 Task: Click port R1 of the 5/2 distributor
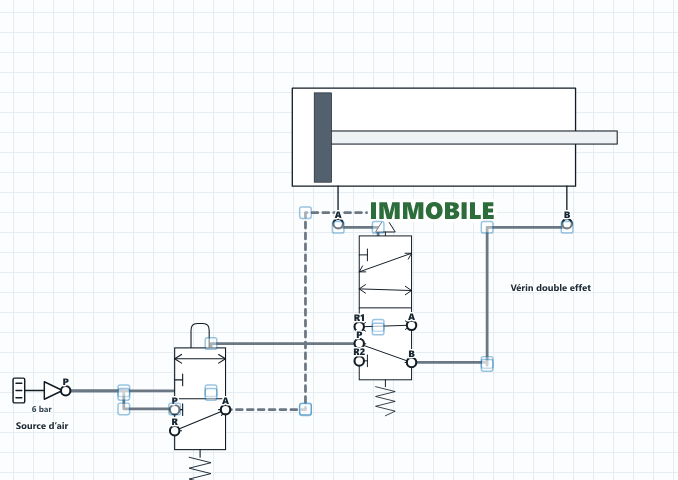coord(359,326)
